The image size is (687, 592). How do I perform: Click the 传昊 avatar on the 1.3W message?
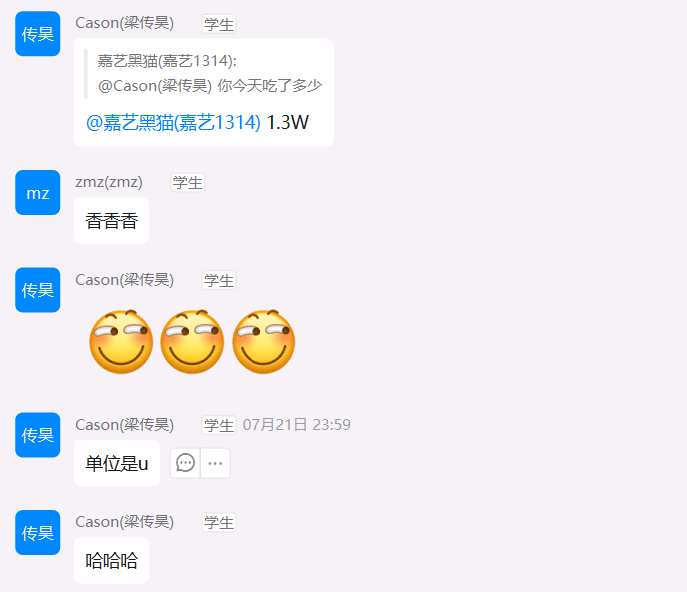pos(38,34)
